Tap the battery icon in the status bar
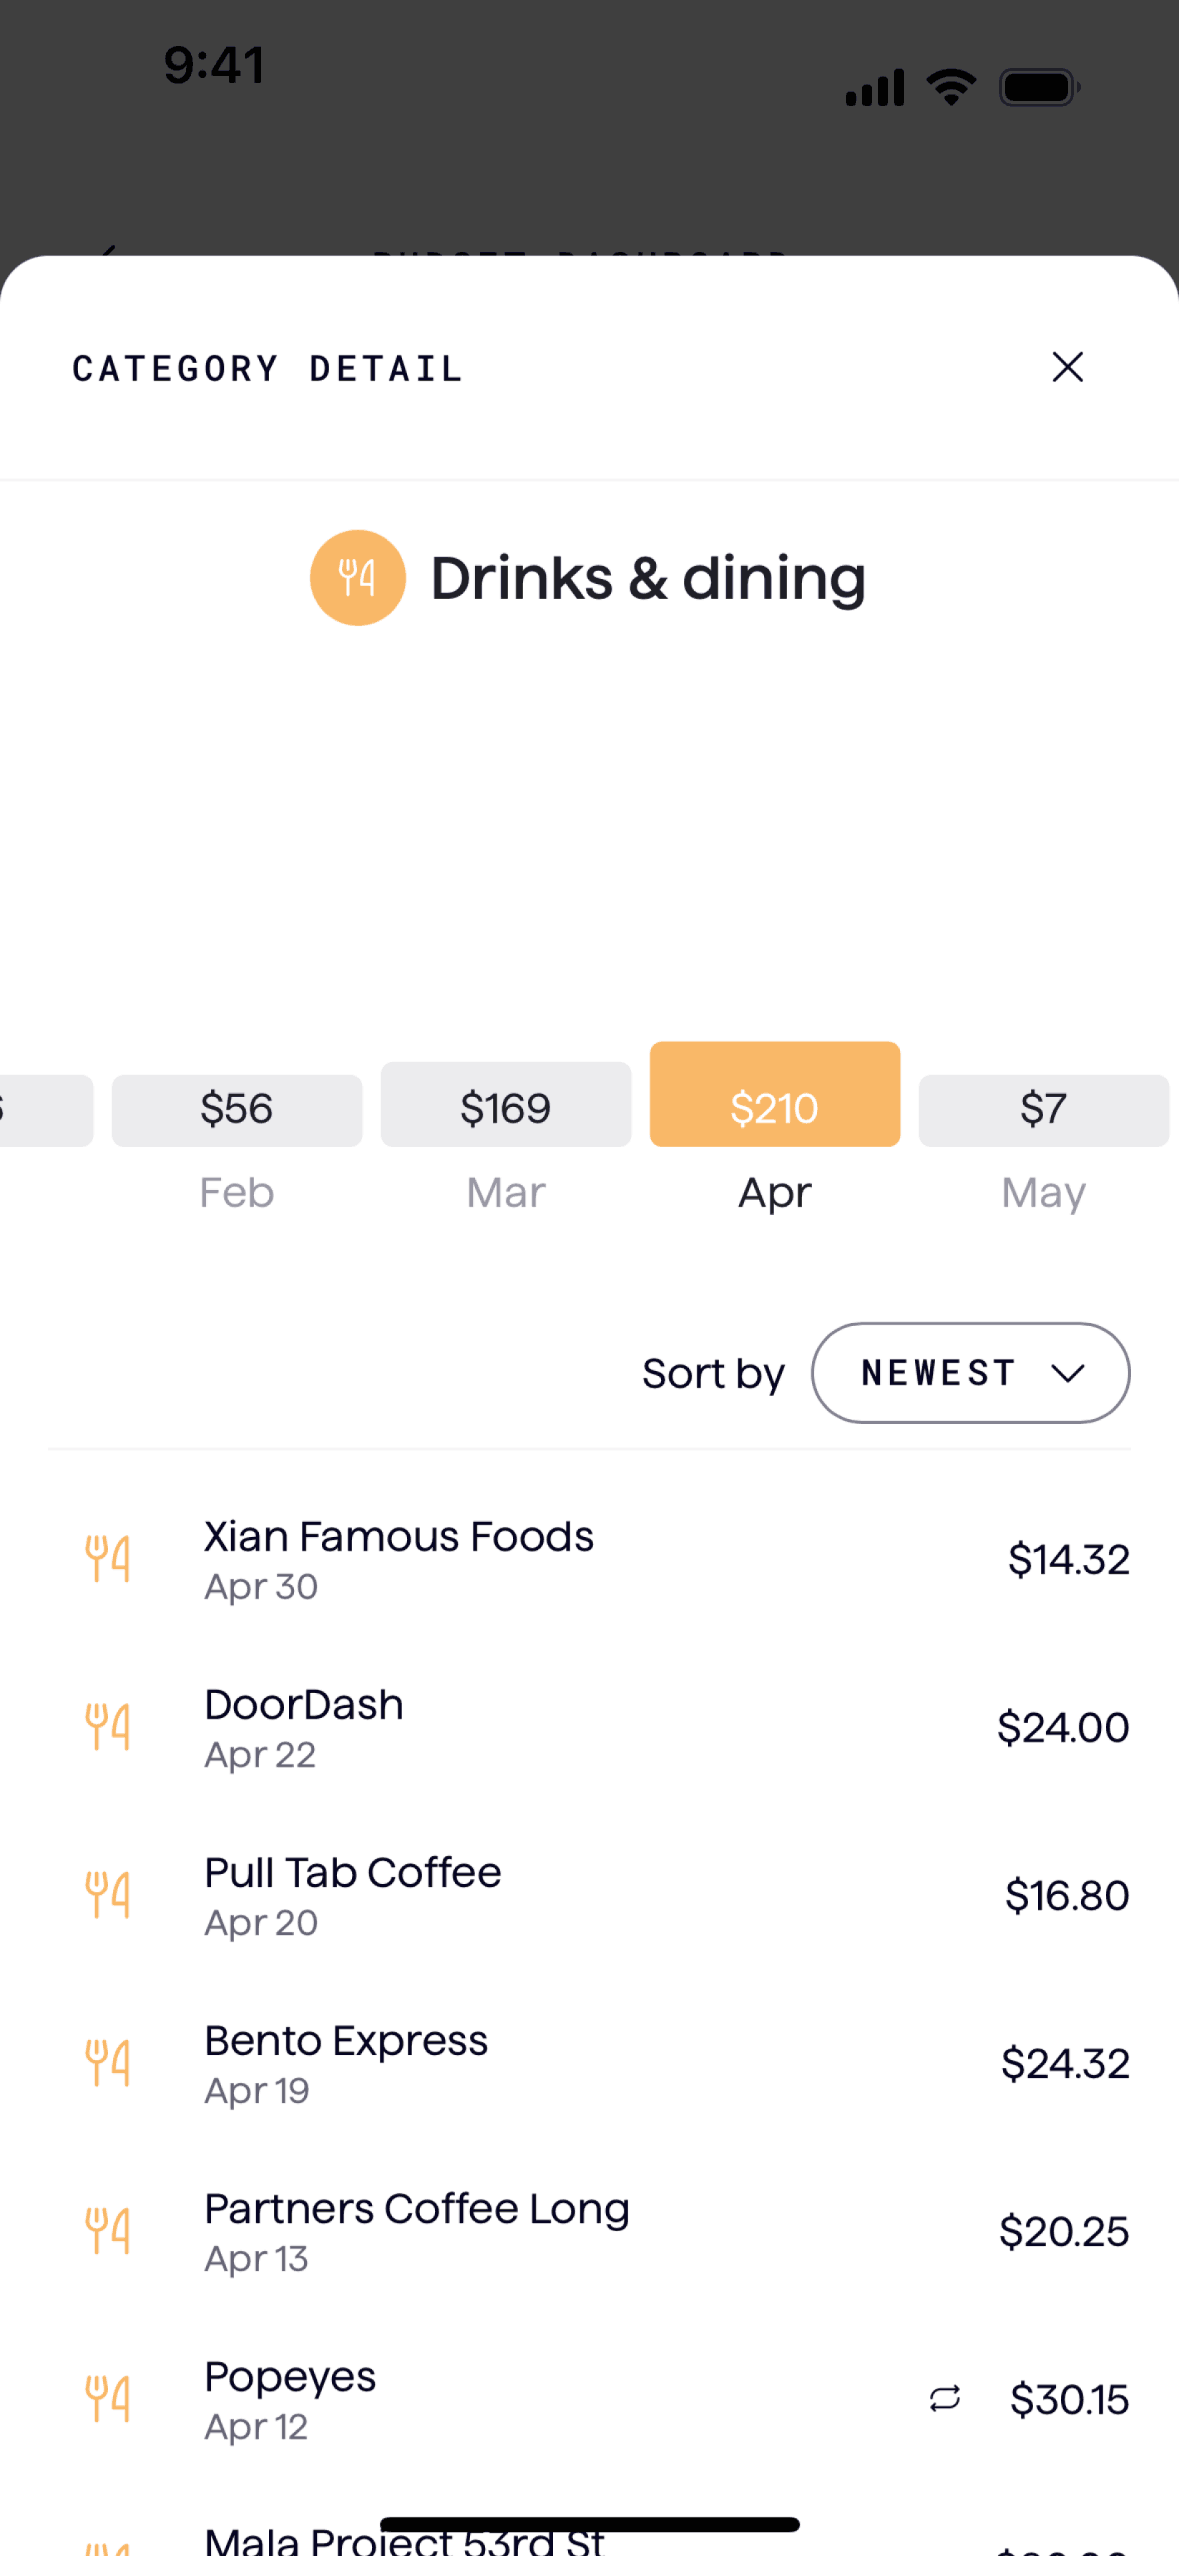1179x2556 pixels. point(1038,88)
